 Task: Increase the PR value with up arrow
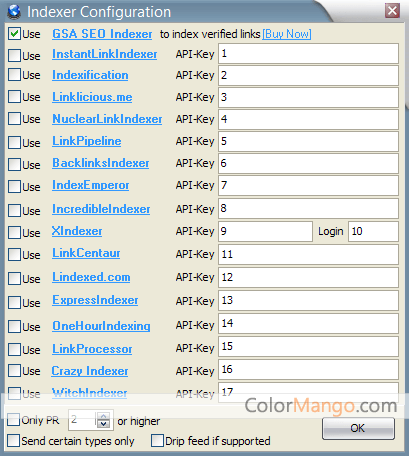(x=104, y=416)
